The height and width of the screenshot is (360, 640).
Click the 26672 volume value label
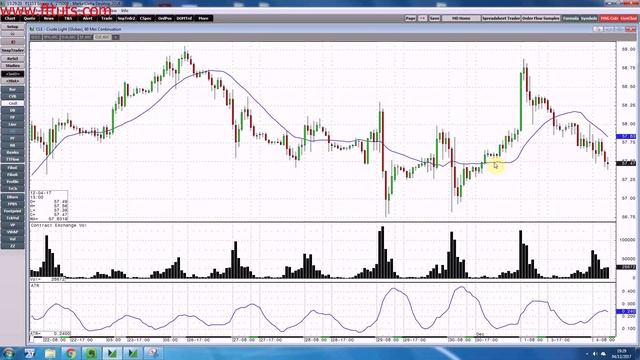627,267
